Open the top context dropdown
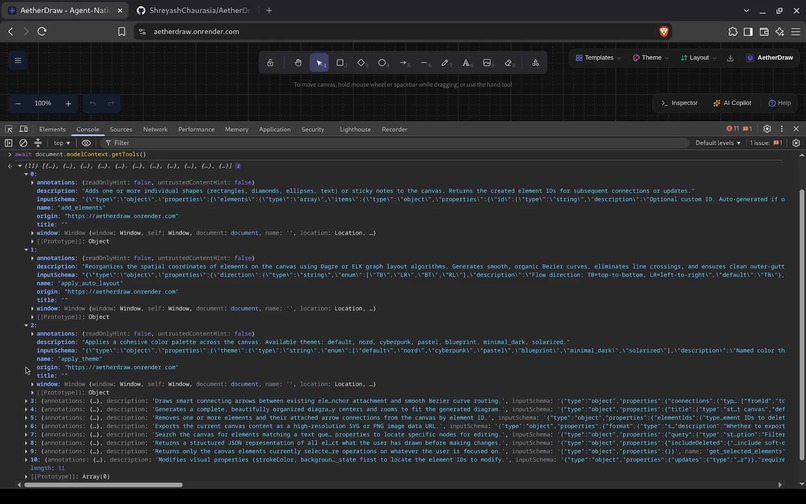This screenshot has height=504, width=806. tap(62, 143)
